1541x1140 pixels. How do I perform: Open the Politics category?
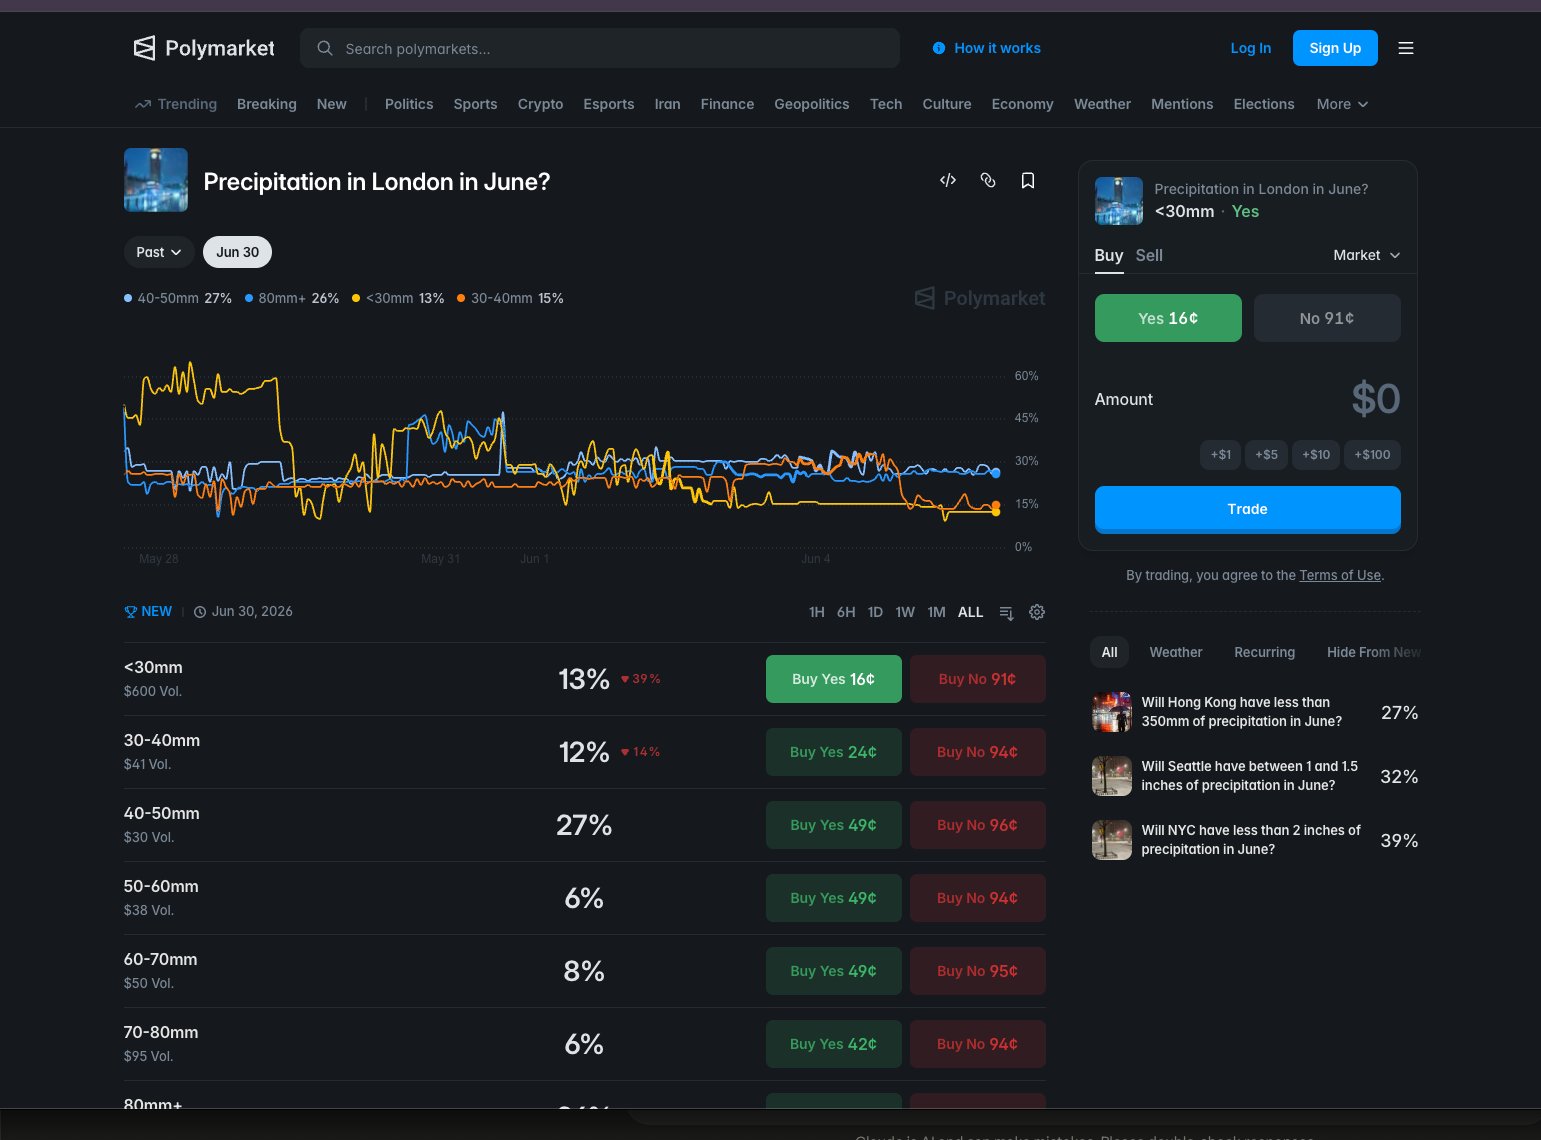point(409,104)
